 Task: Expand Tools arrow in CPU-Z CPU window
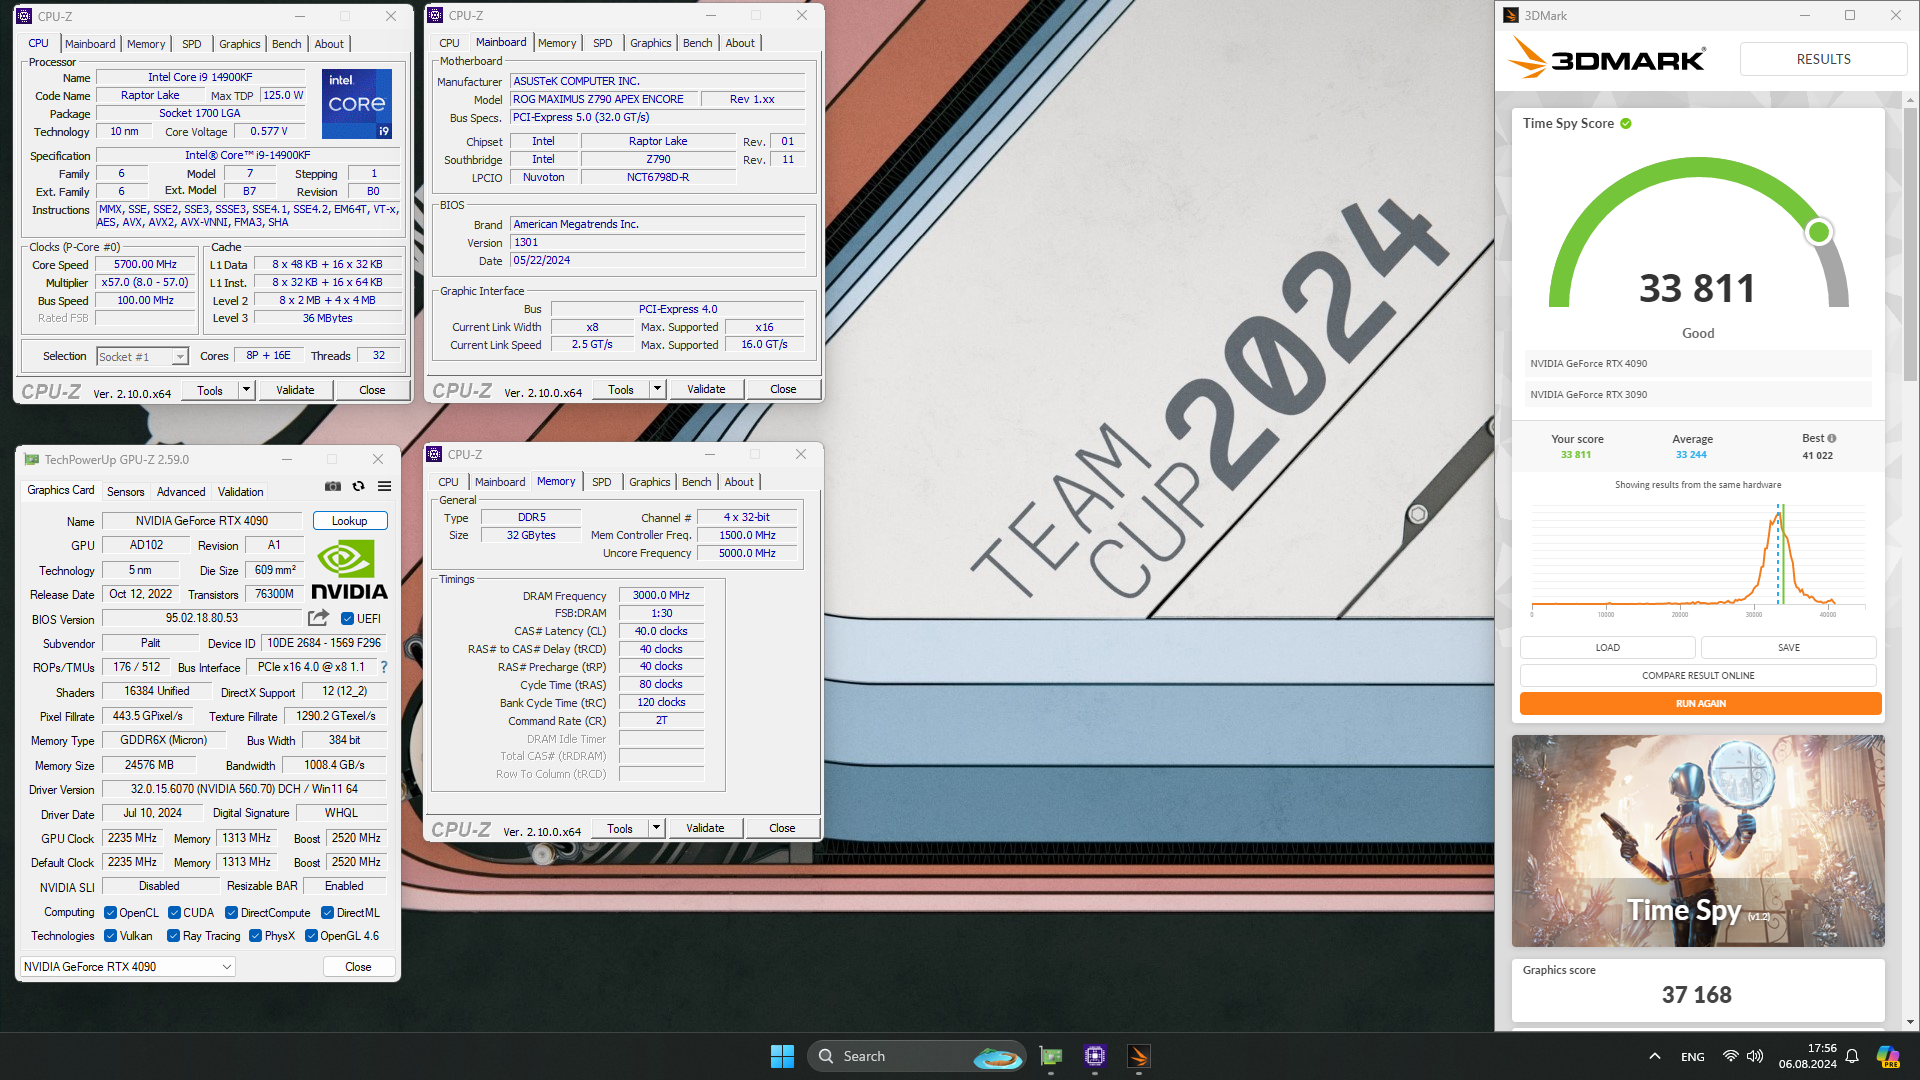[x=246, y=390]
